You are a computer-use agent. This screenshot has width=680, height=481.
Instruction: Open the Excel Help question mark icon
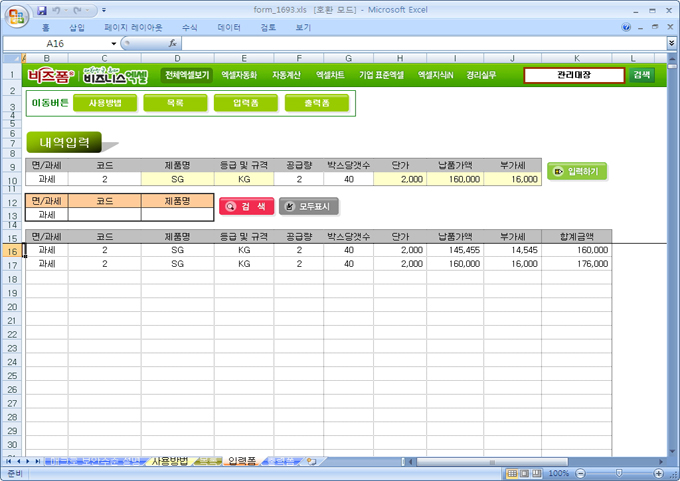[625, 28]
